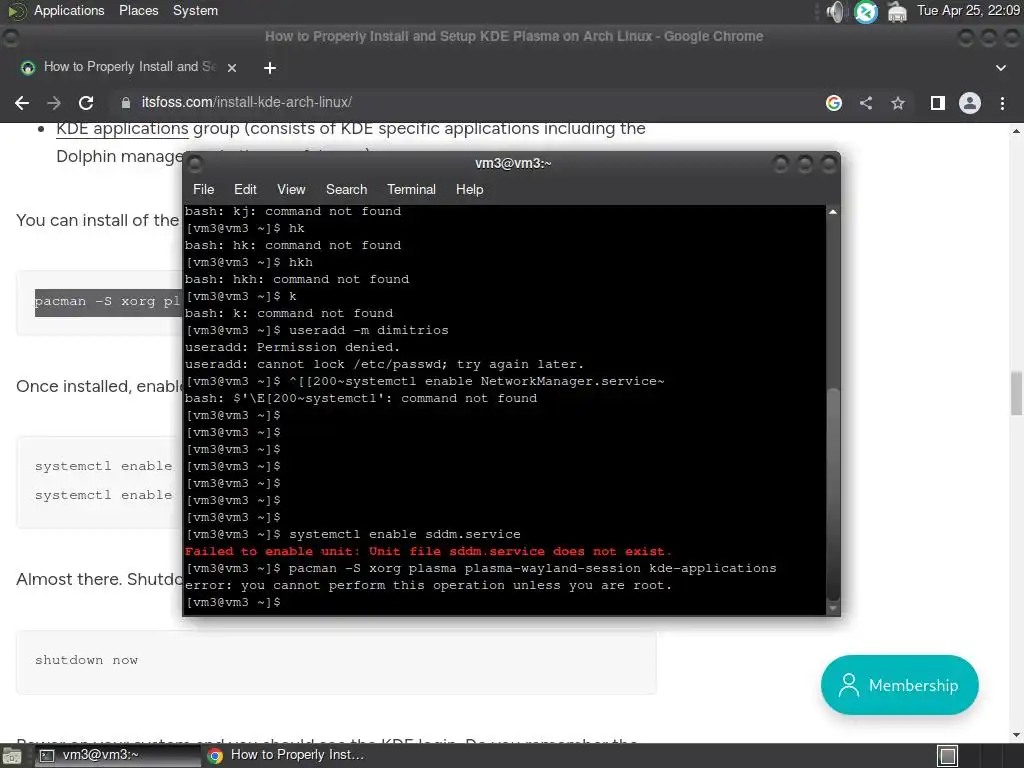Switch to vm3@vm3 taskbar entry
1024x768 pixels.
118,755
